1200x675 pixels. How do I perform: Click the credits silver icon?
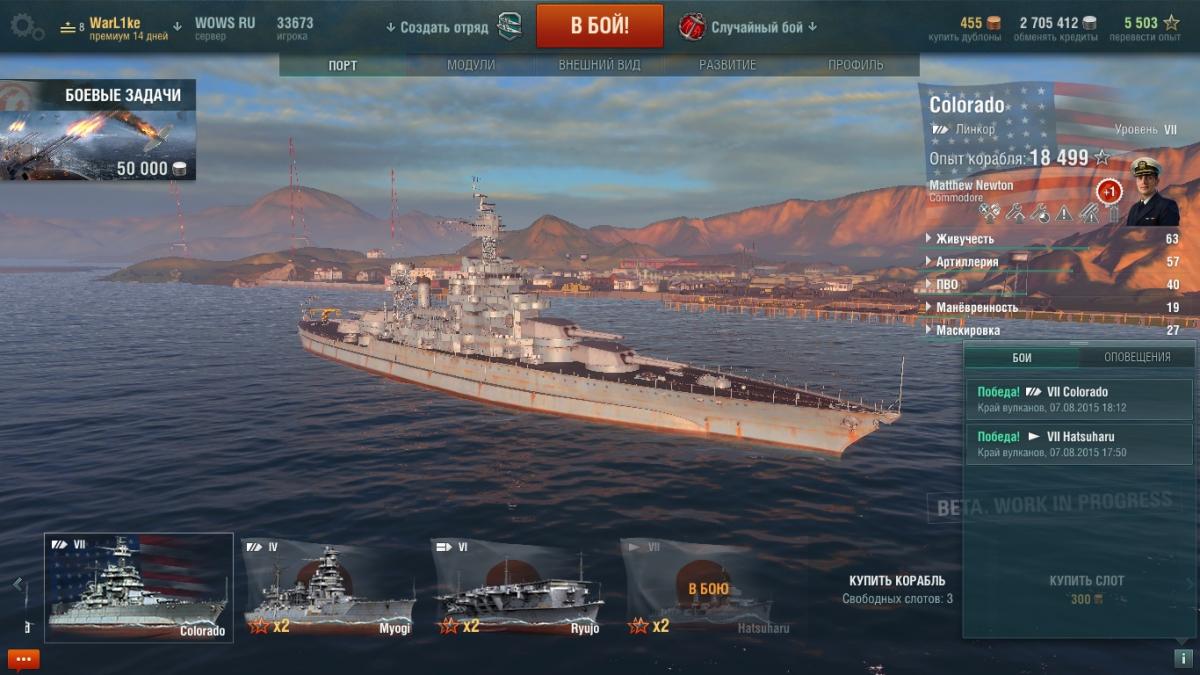pos(1089,23)
